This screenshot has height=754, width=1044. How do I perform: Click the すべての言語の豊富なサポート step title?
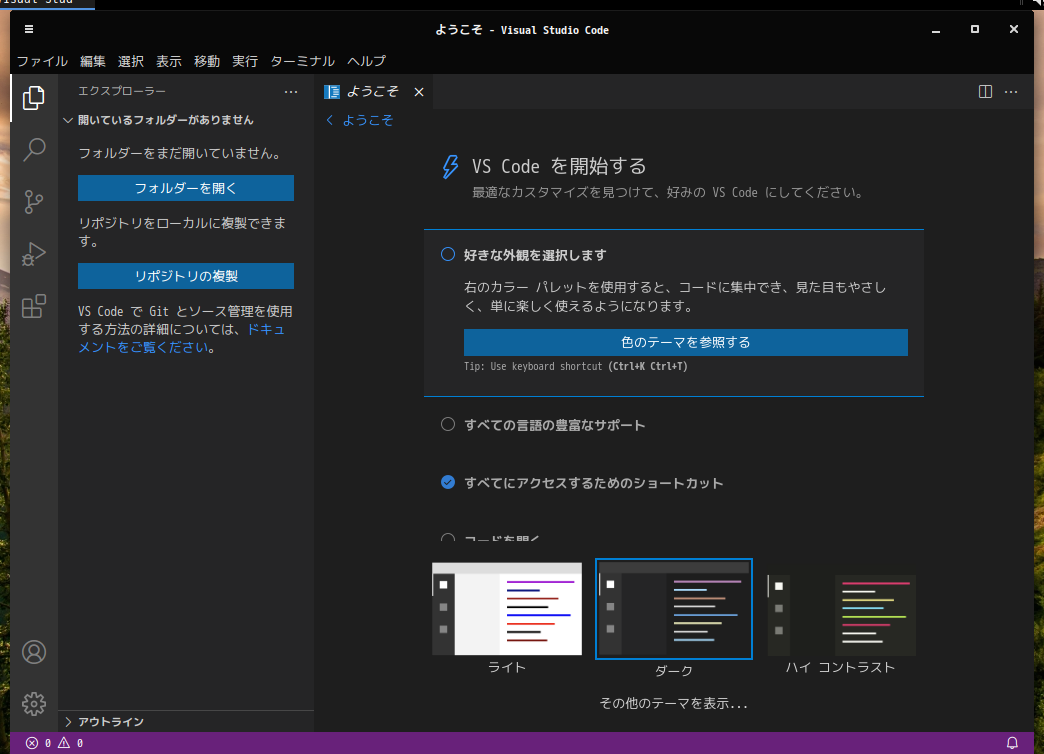555,425
